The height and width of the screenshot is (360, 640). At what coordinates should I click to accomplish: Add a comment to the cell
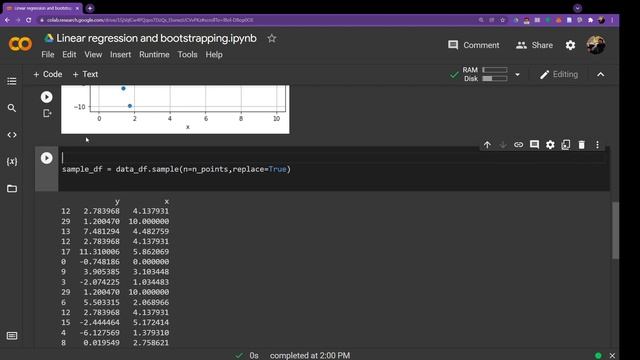click(x=534, y=144)
